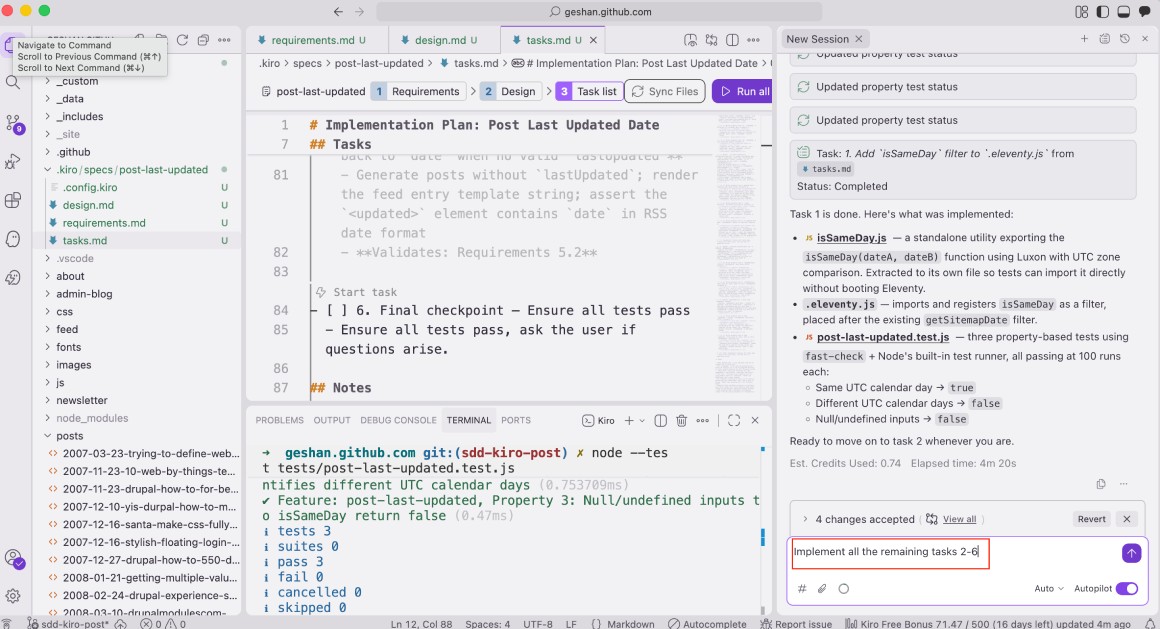Click the editor minimap
Screen dimensions: 1160x629
tap(735, 252)
